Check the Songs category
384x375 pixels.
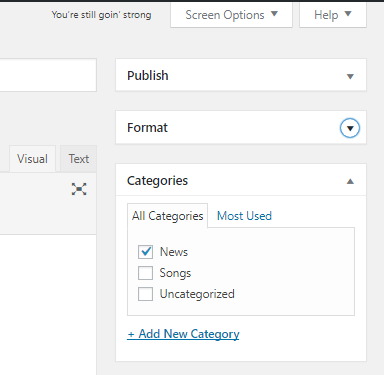(x=146, y=273)
